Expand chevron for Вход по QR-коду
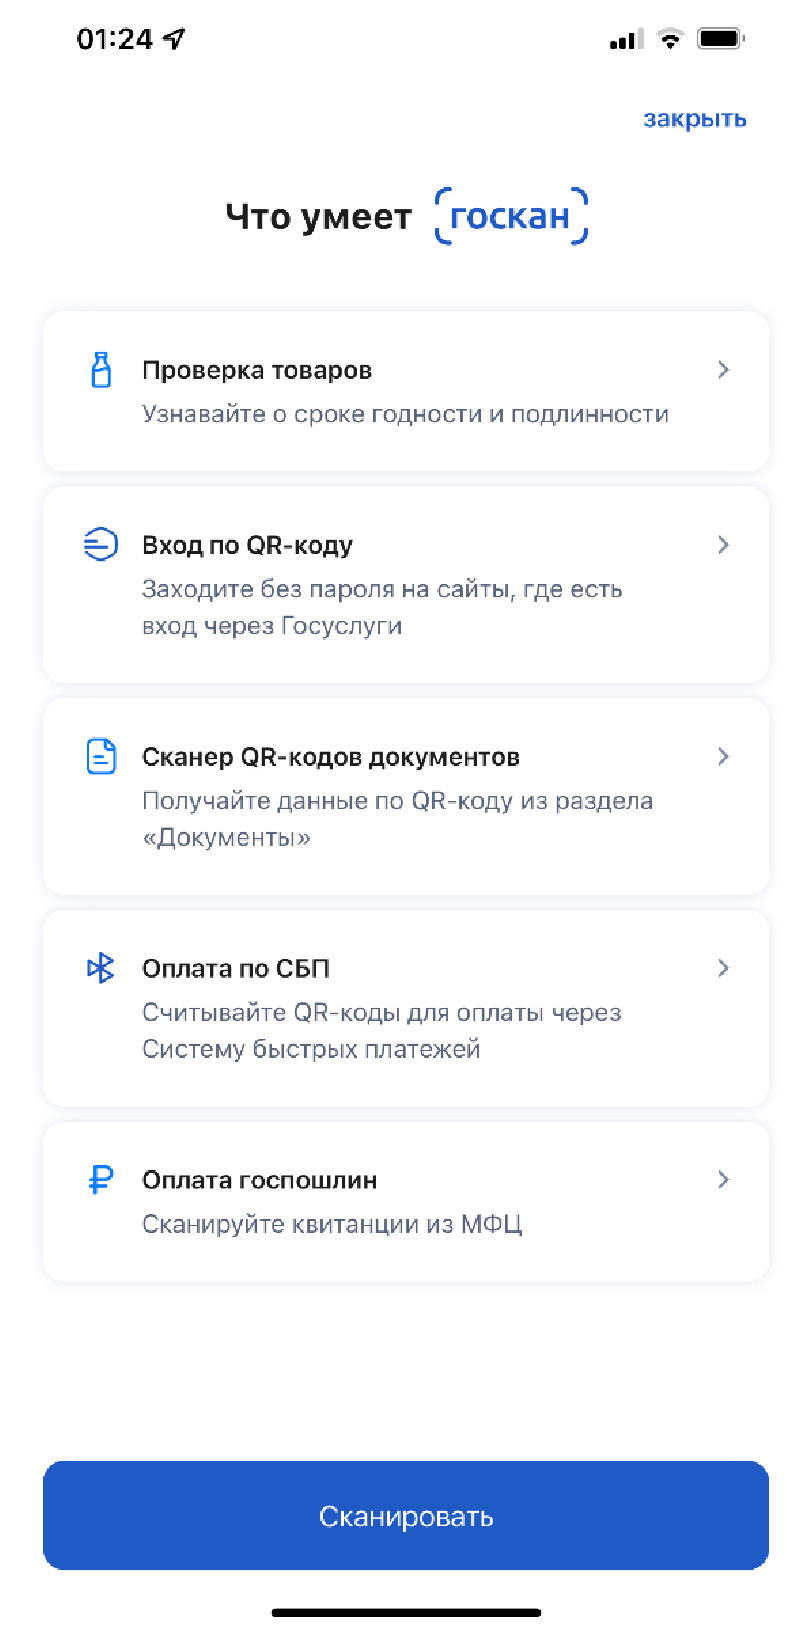This screenshot has height=1628, width=787. [x=723, y=545]
